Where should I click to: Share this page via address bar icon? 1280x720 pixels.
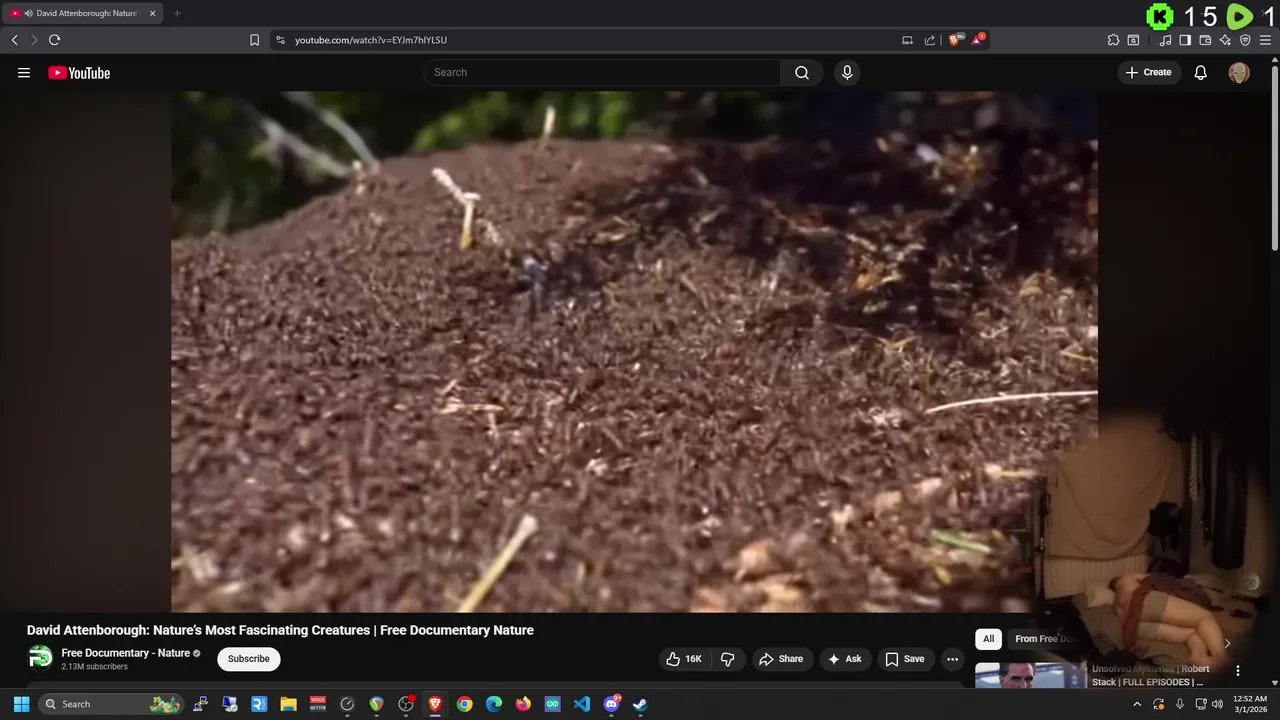click(x=929, y=40)
